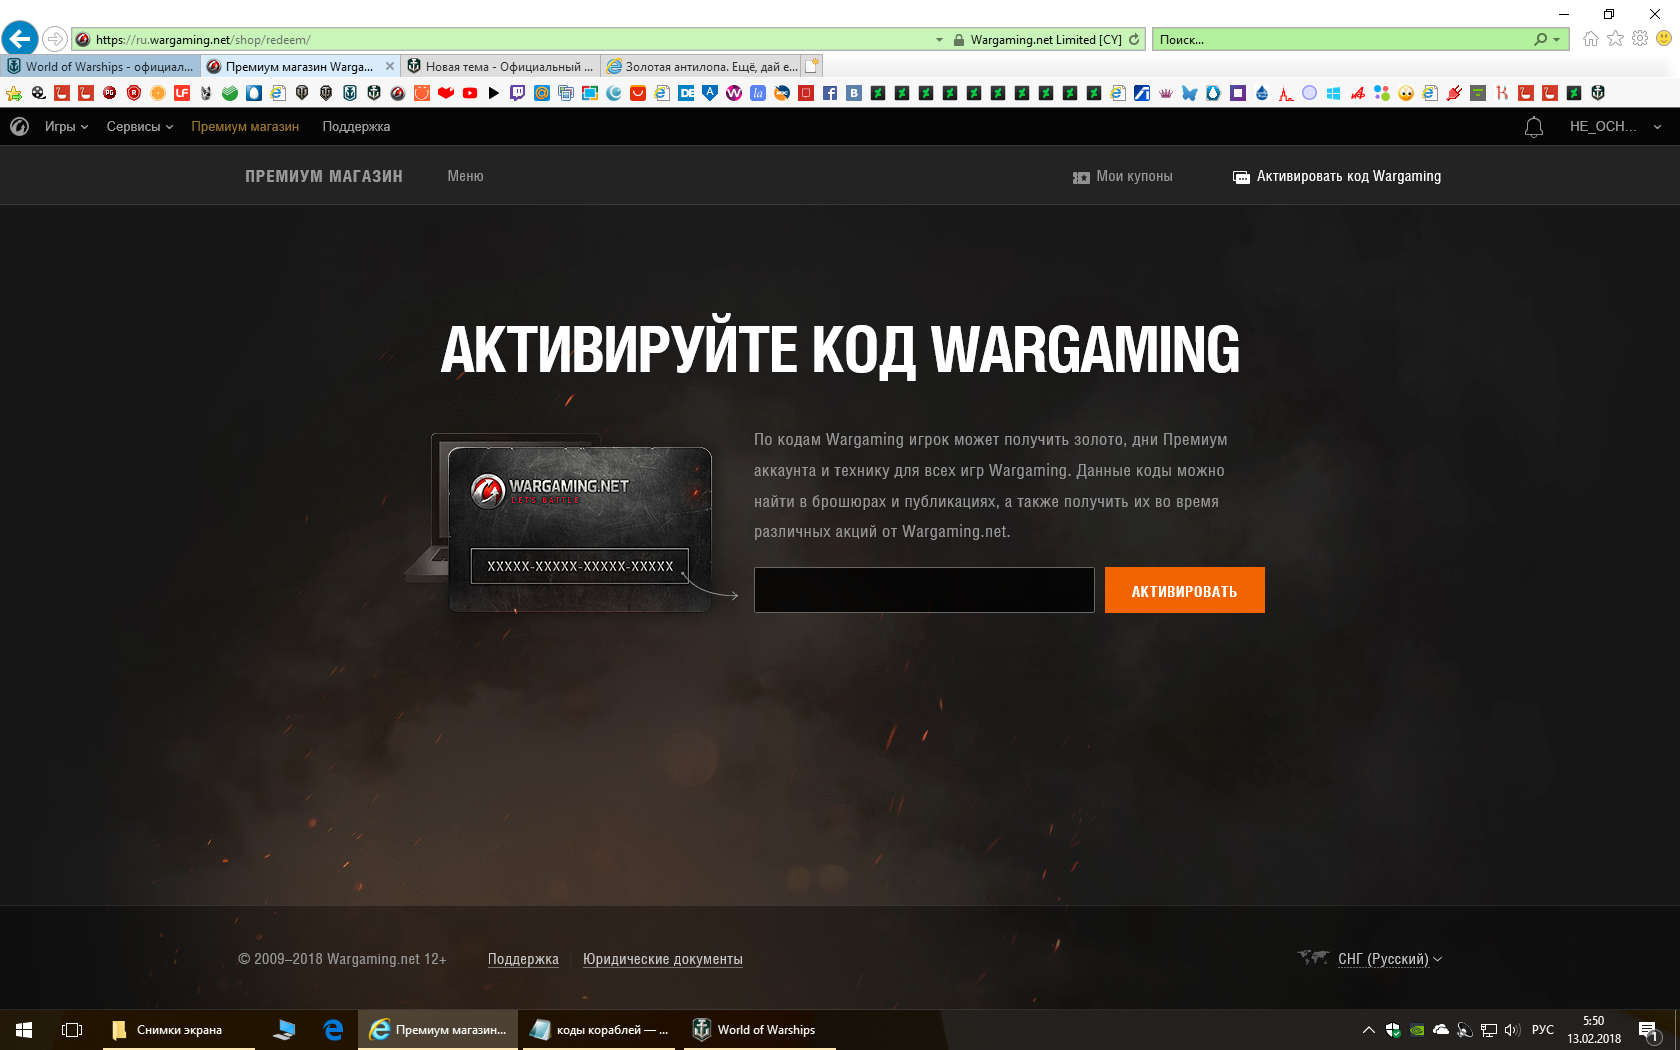Click Активировать код Wargaming link
The height and width of the screenshot is (1050, 1680).
[1337, 176]
